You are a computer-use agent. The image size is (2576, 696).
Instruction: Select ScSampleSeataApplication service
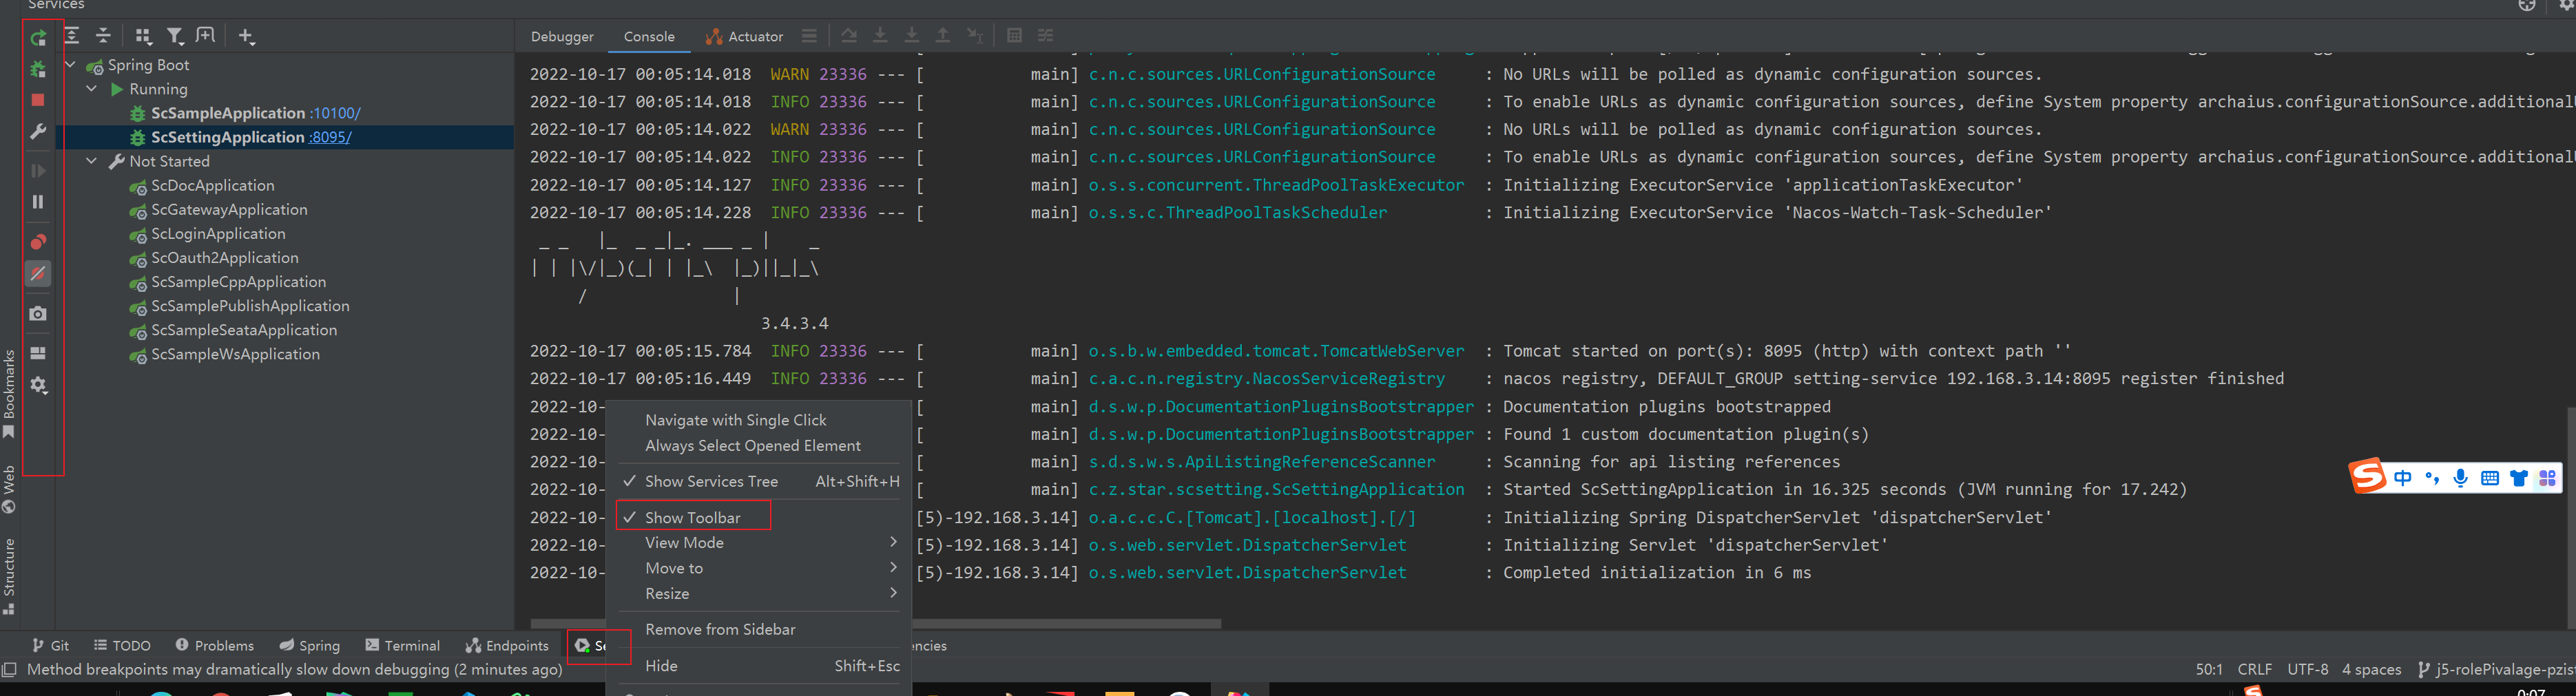pos(244,329)
